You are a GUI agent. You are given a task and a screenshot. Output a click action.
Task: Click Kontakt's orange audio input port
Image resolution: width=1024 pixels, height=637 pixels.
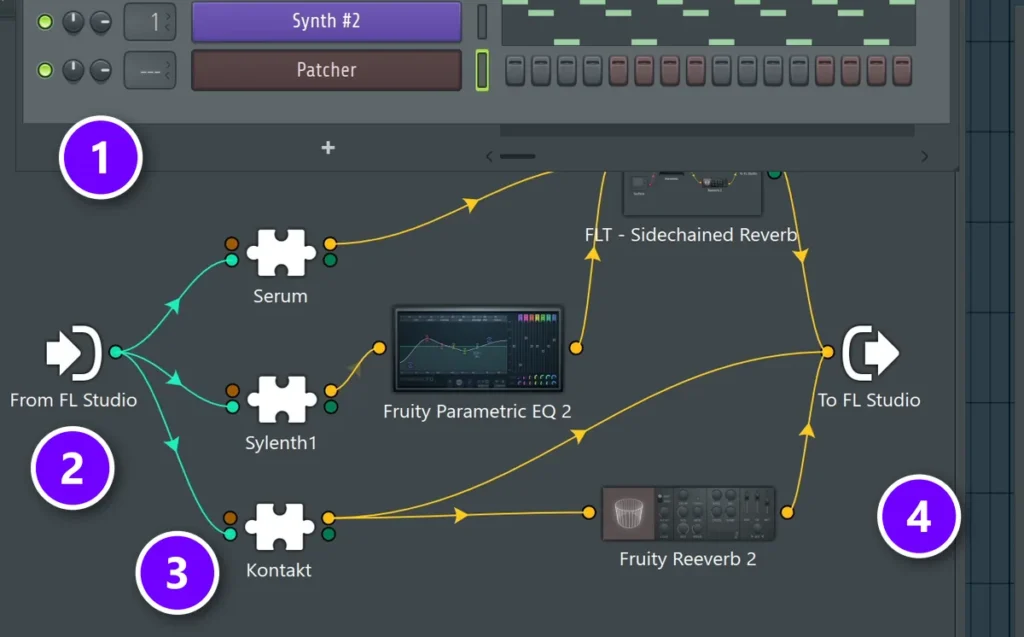click(230, 517)
